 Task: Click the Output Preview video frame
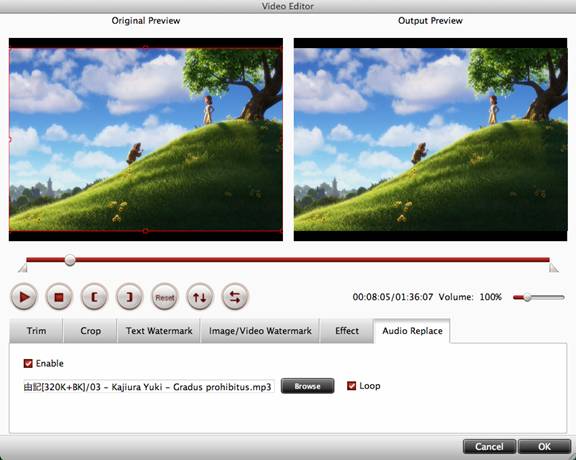[x=431, y=139]
